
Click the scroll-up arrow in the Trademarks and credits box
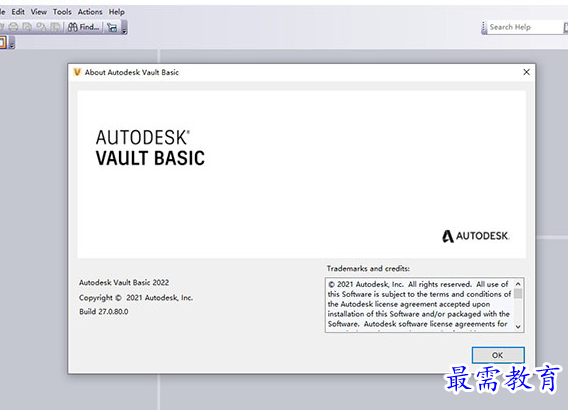[x=518, y=284]
